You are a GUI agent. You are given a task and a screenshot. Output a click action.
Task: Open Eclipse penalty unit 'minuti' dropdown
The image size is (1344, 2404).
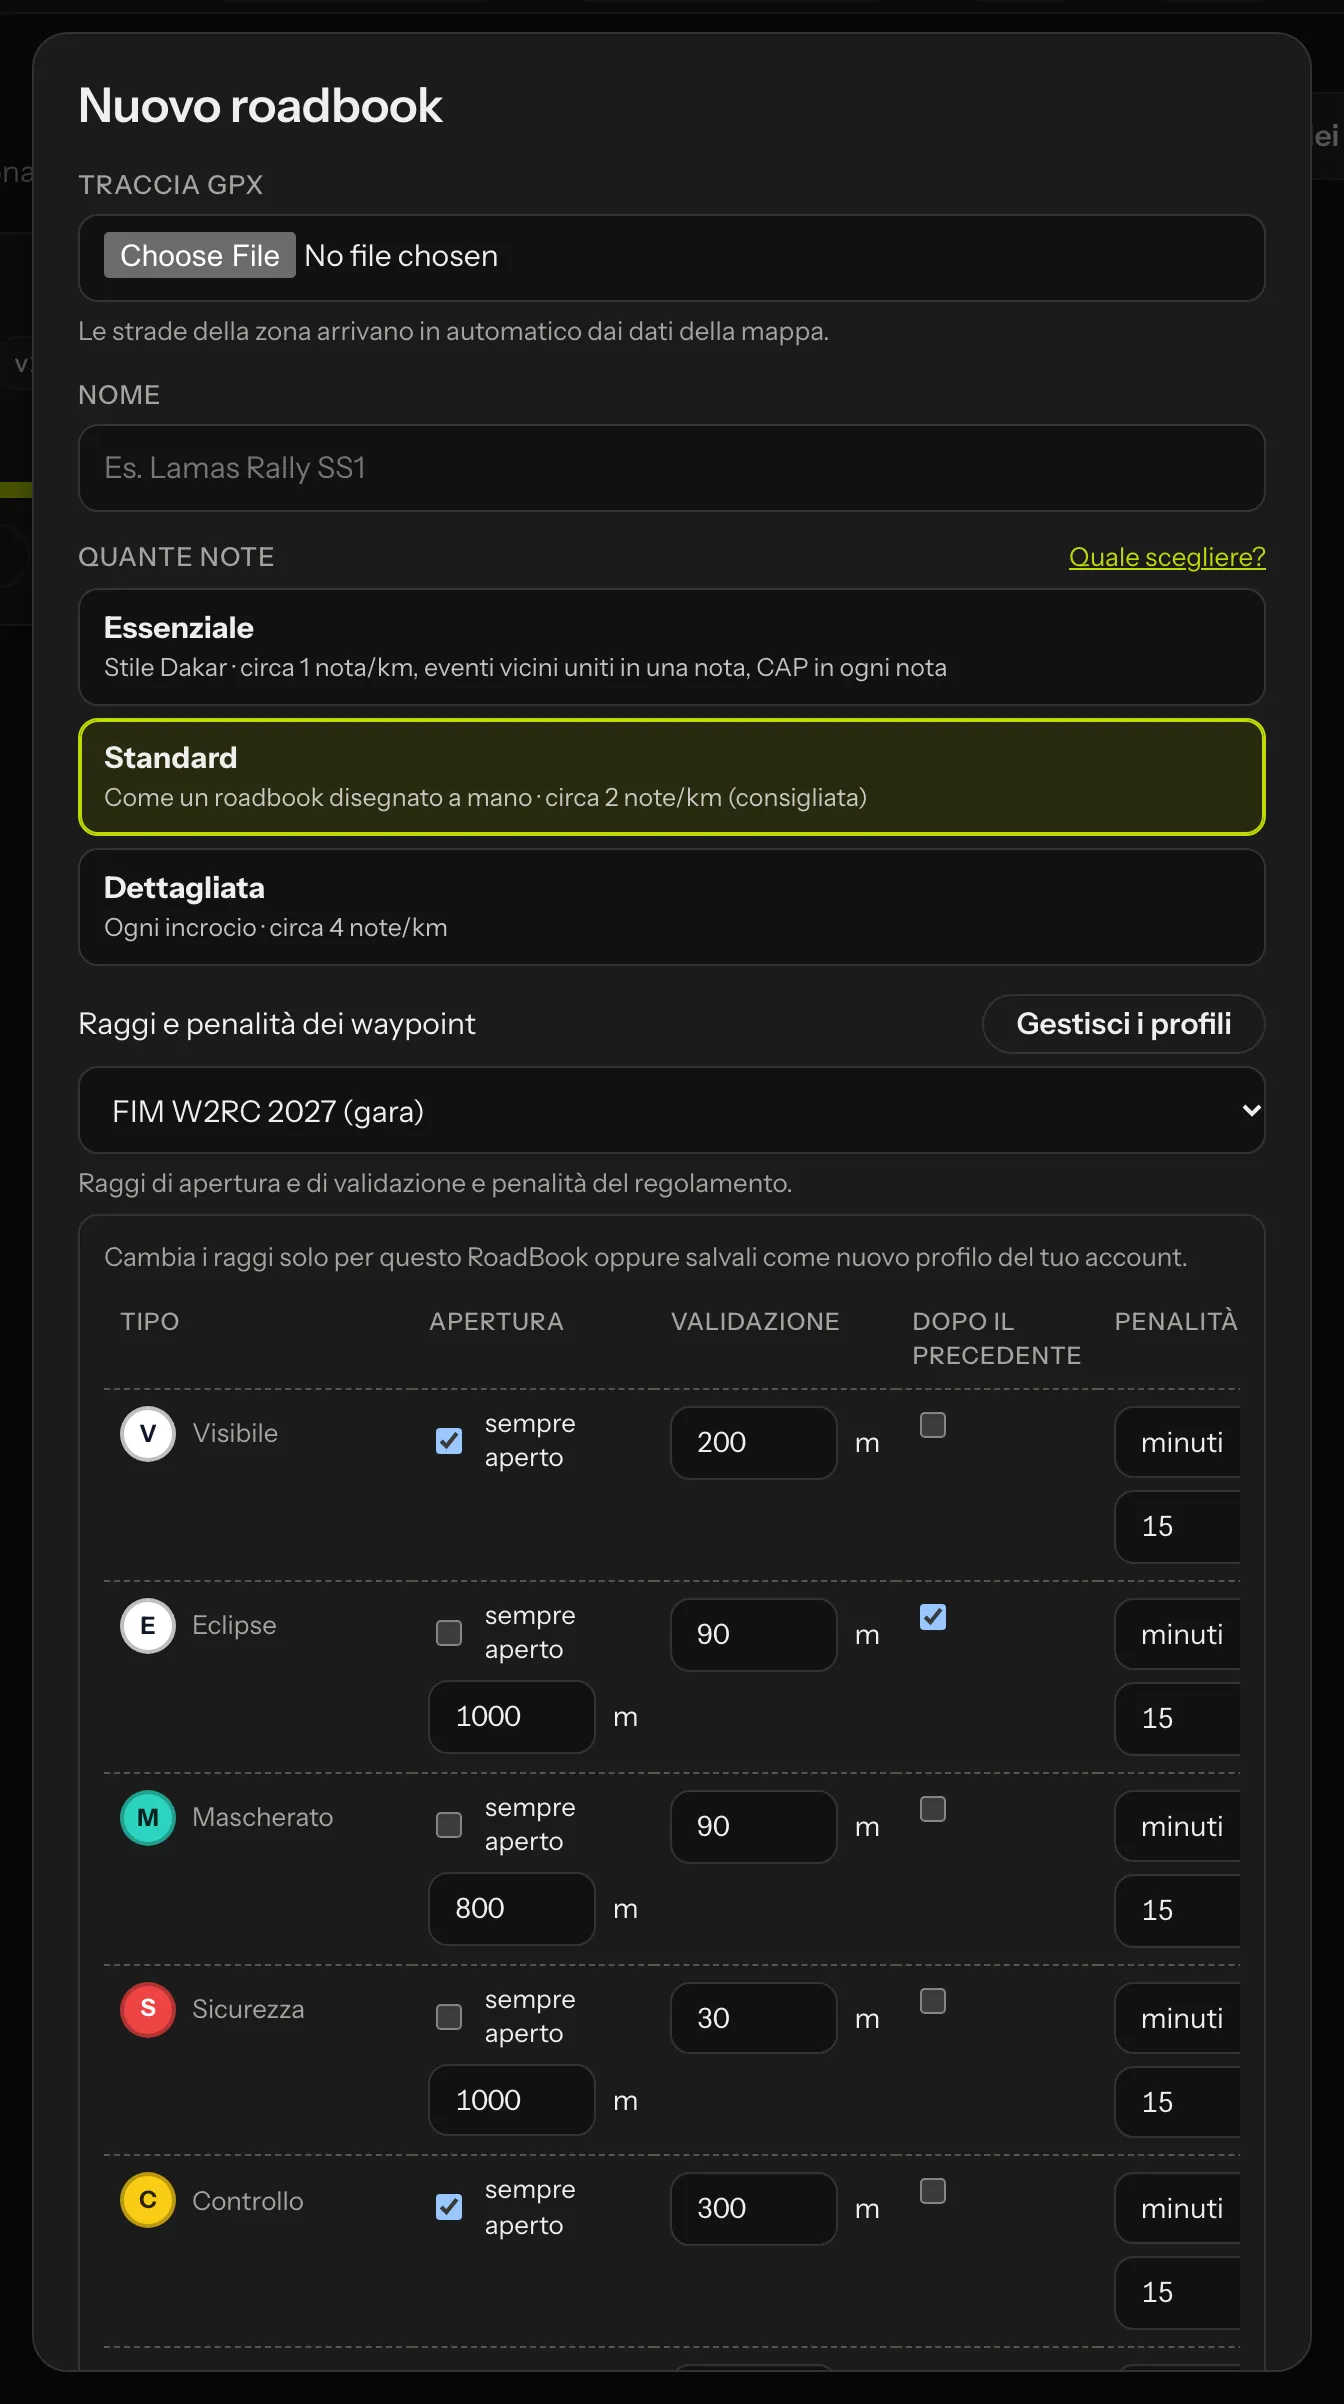coord(1178,1634)
